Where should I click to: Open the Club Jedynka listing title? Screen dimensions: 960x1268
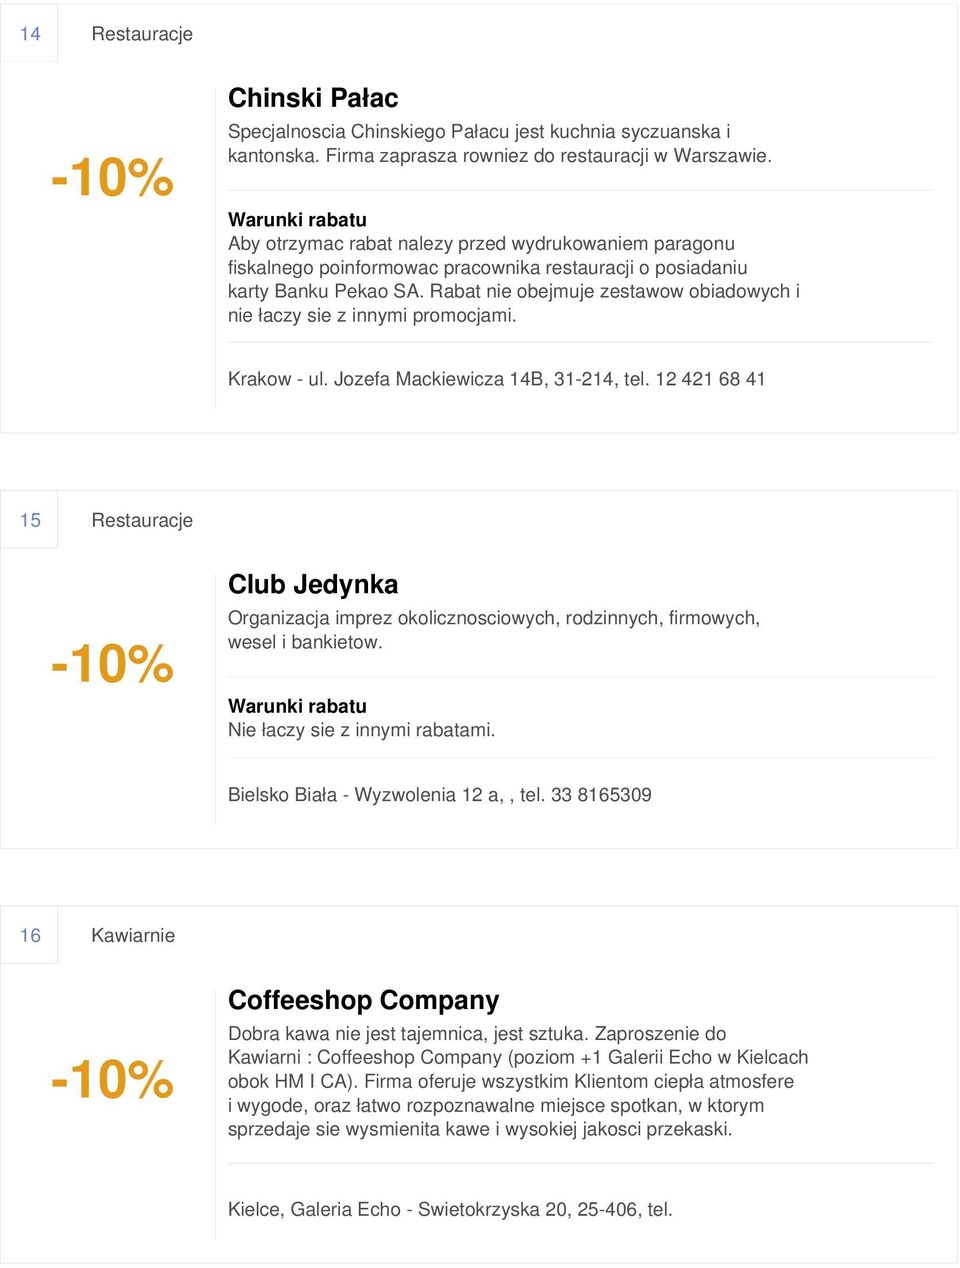tap(313, 584)
